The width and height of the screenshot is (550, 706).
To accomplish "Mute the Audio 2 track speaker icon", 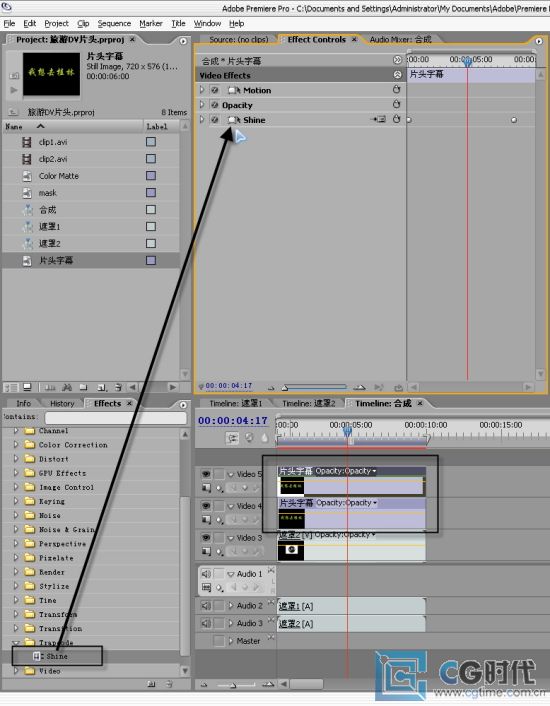I will point(206,606).
